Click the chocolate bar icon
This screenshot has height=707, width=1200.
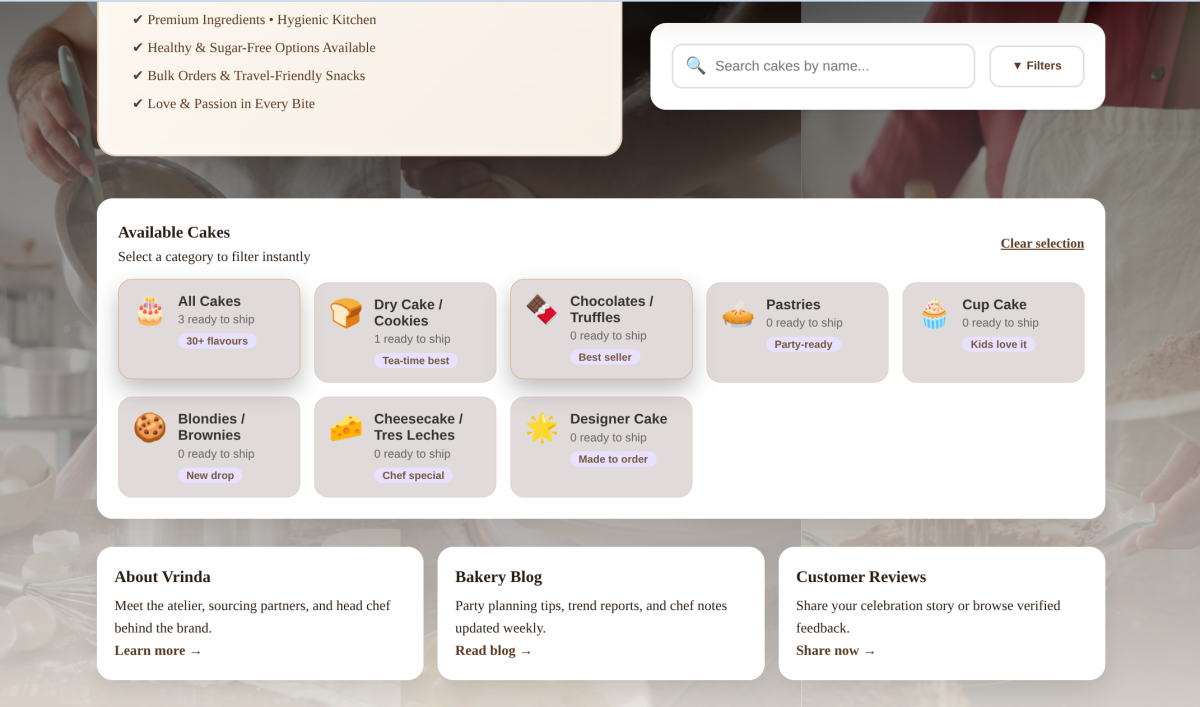[542, 310]
